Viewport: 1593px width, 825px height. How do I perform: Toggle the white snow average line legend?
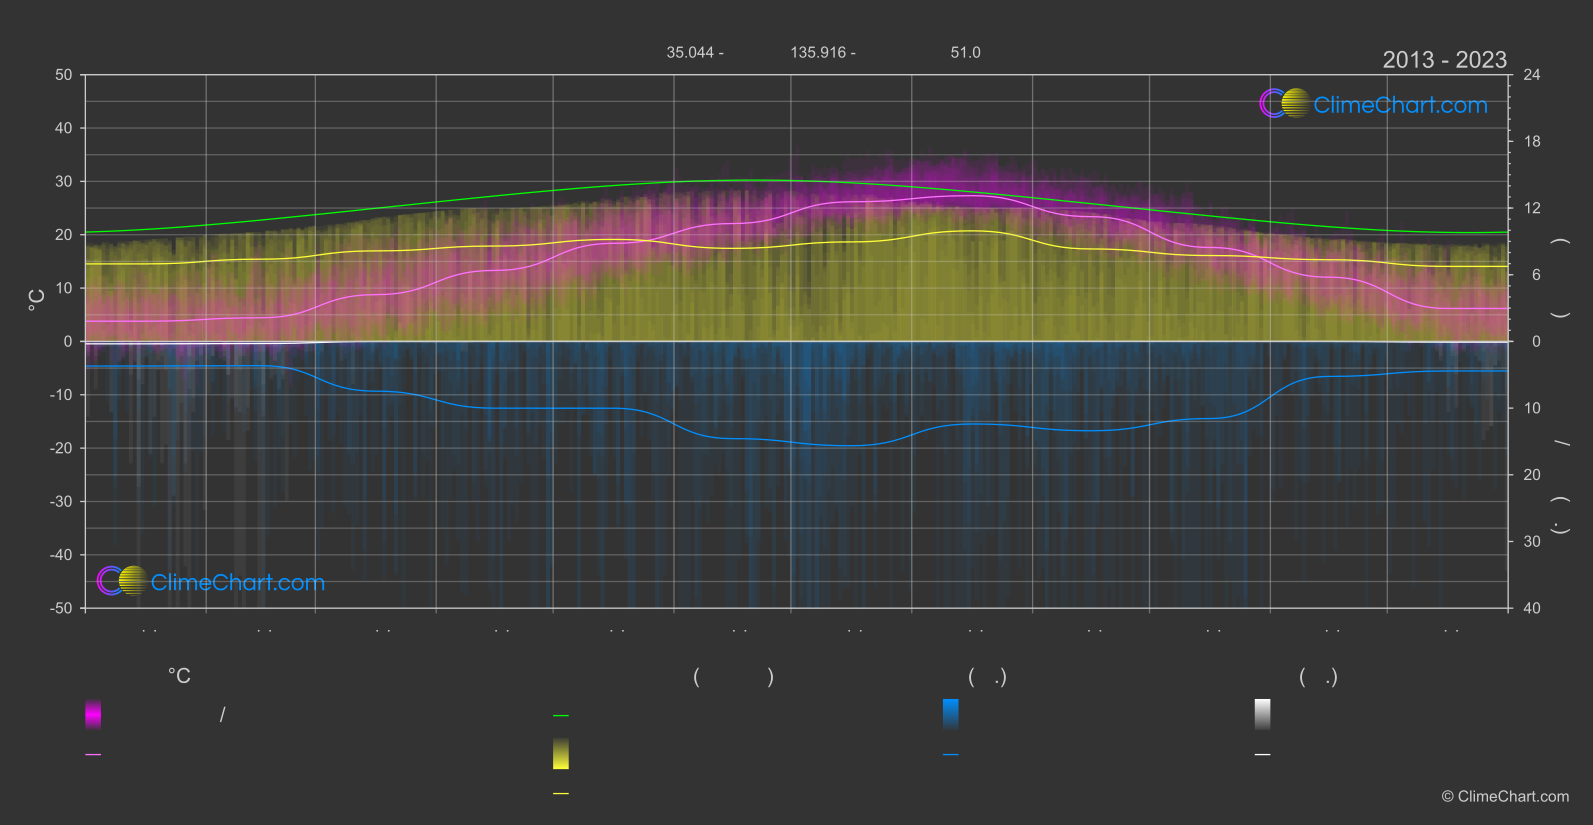(1263, 754)
